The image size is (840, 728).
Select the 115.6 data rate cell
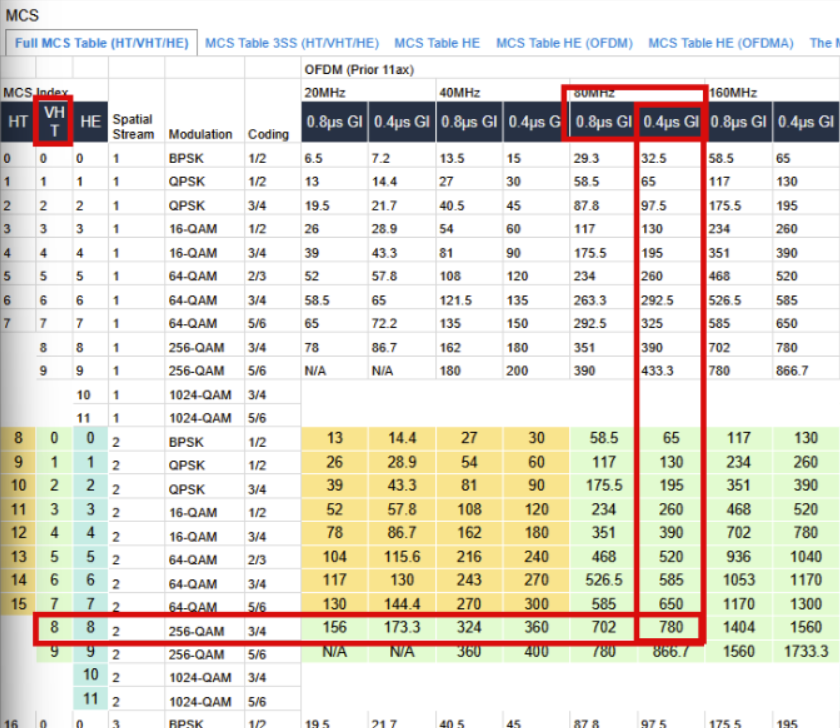[x=401, y=556]
